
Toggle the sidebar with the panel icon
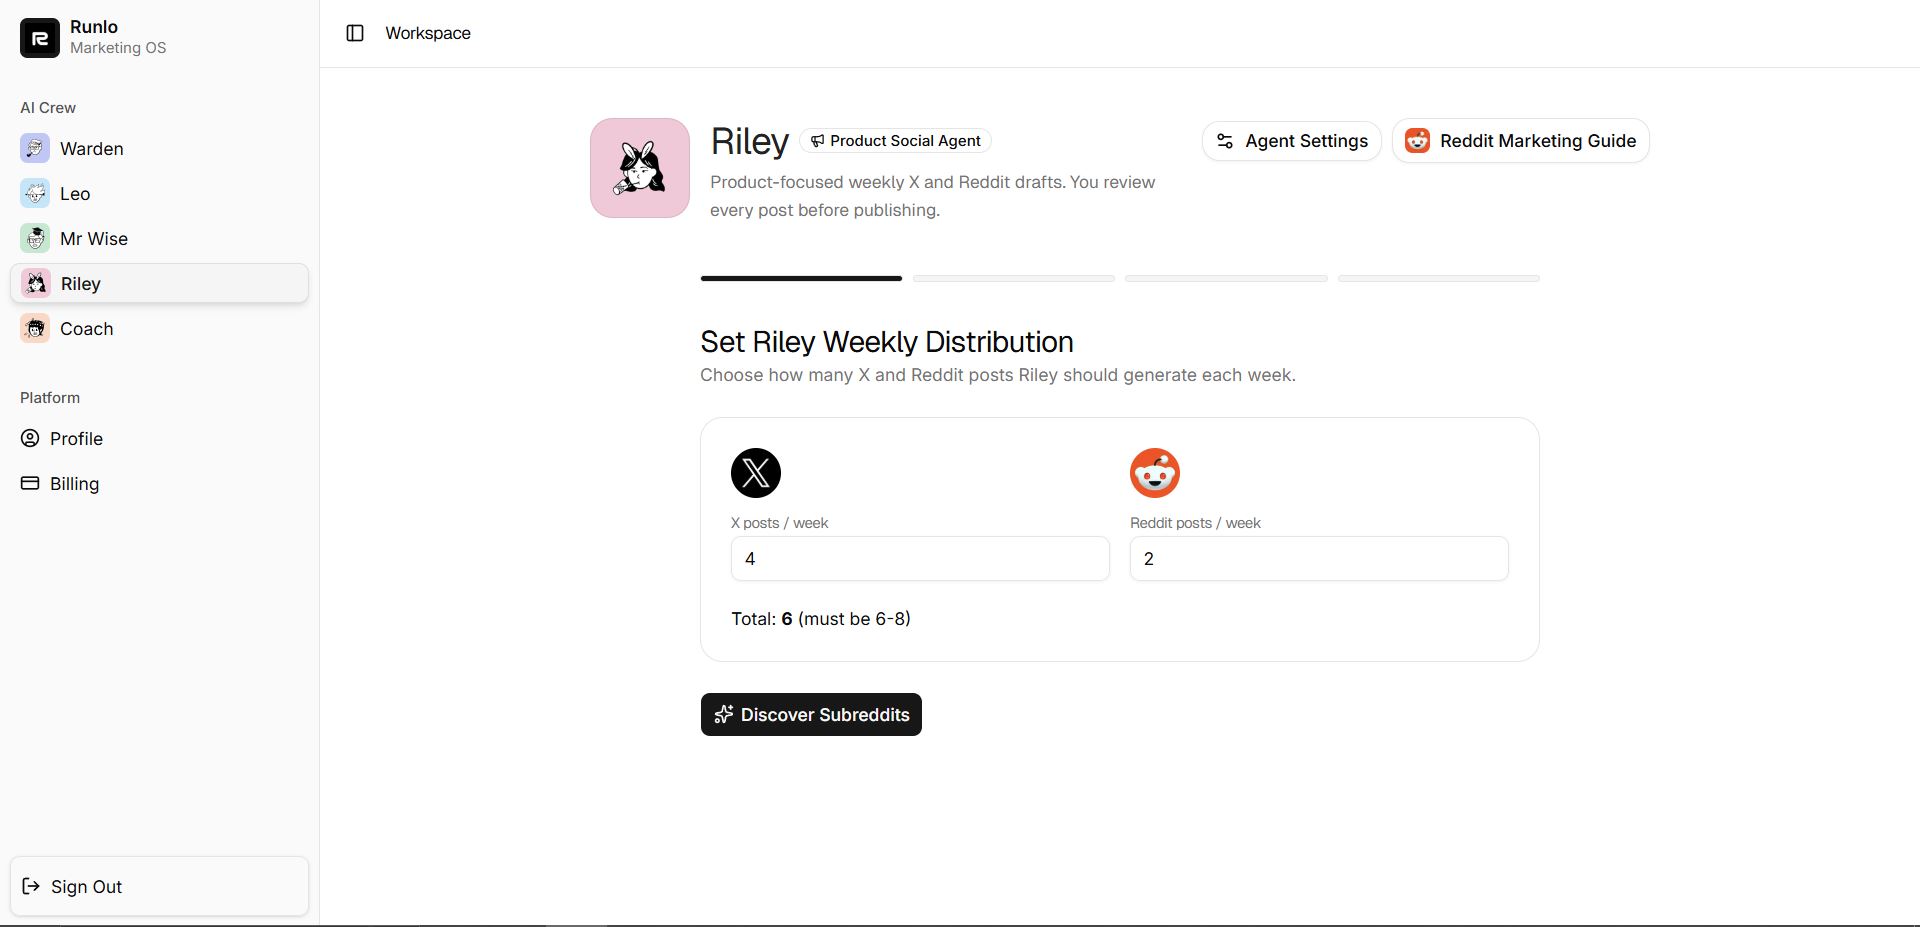pyautogui.click(x=355, y=33)
